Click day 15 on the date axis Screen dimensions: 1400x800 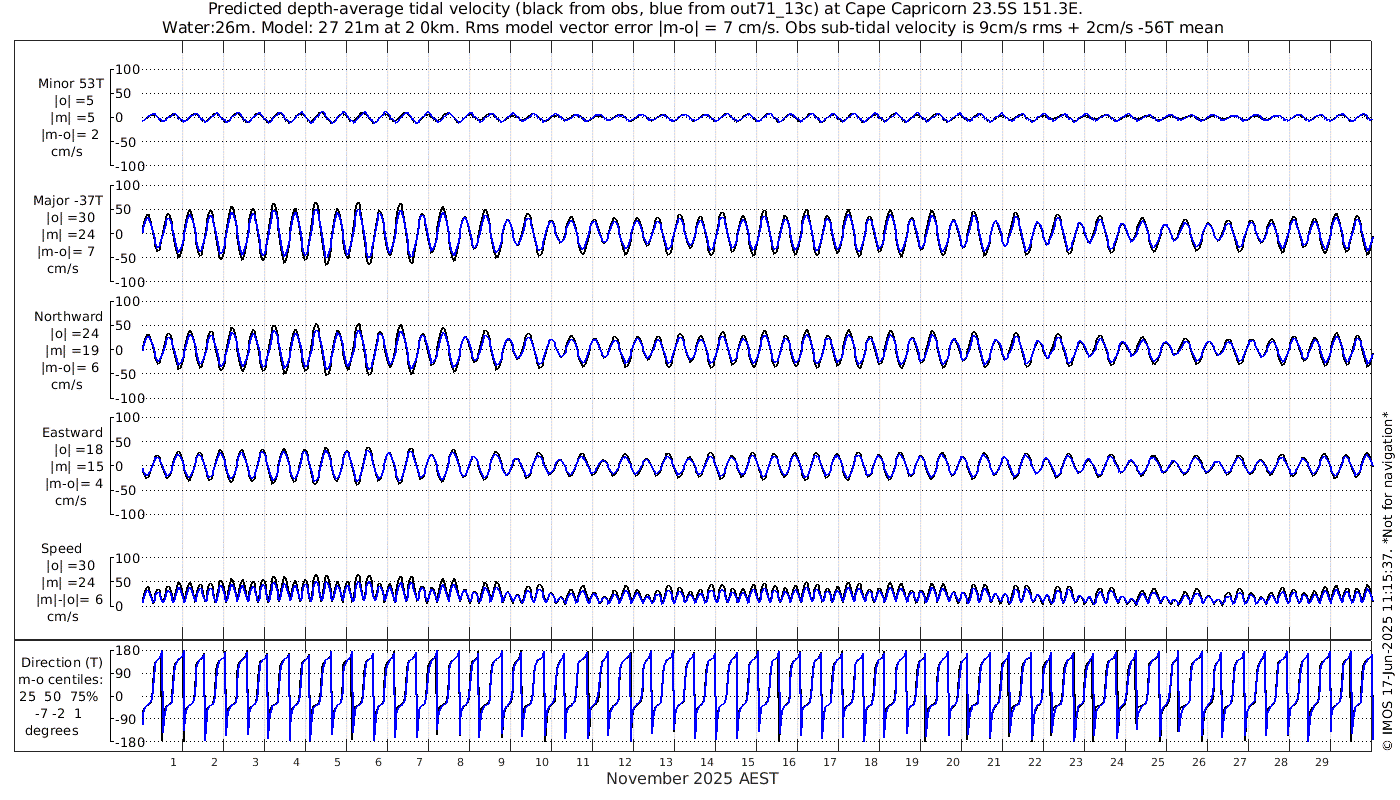click(x=747, y=762)
